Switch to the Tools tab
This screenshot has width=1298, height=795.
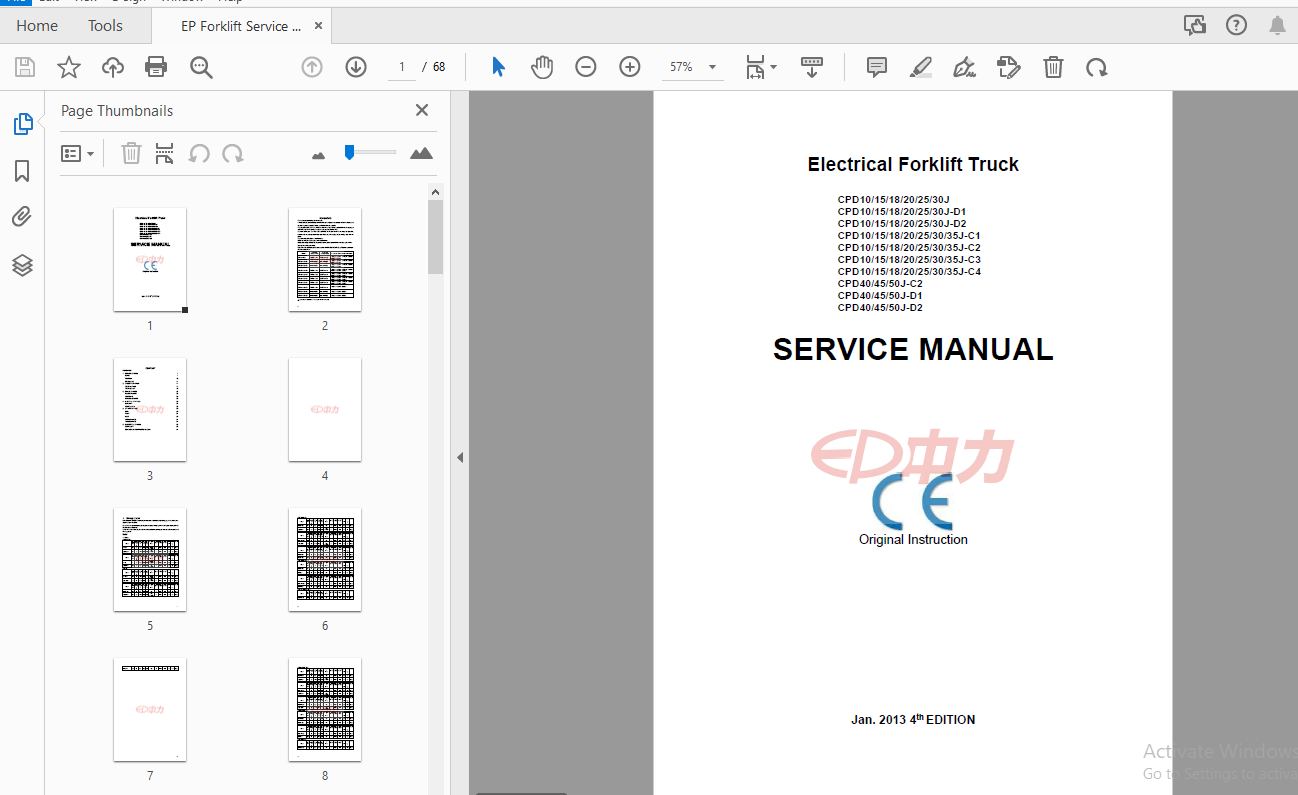(x=105, y=25)
